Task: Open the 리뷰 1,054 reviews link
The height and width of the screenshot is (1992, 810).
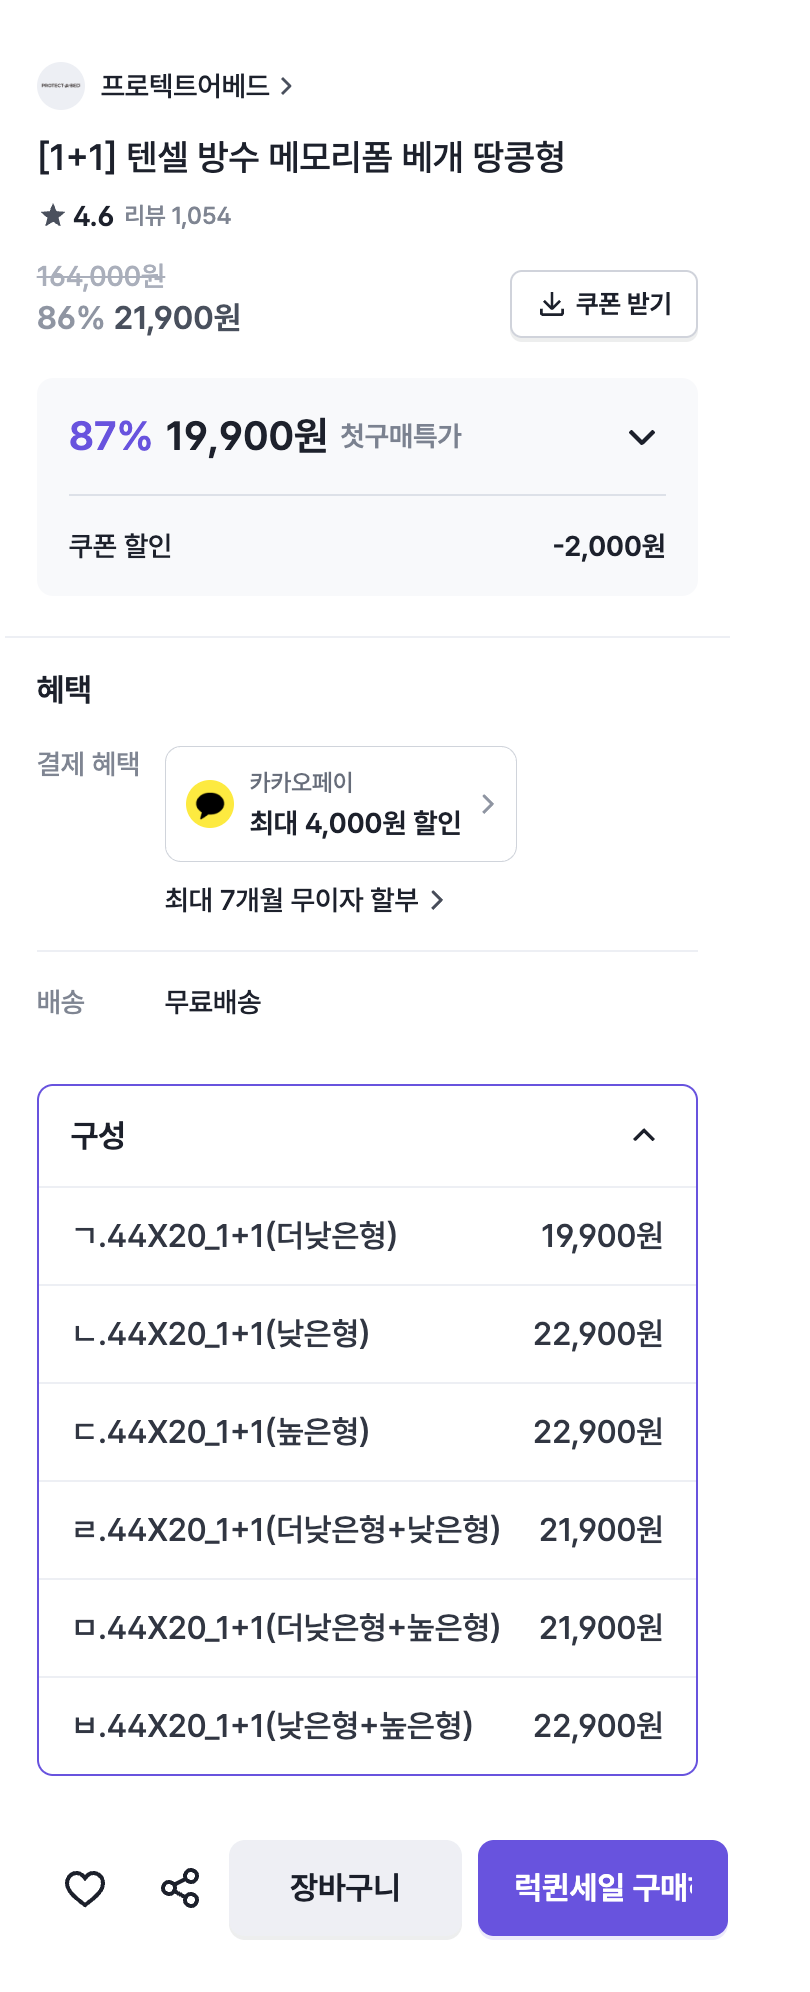Action: tap(177, 216)
